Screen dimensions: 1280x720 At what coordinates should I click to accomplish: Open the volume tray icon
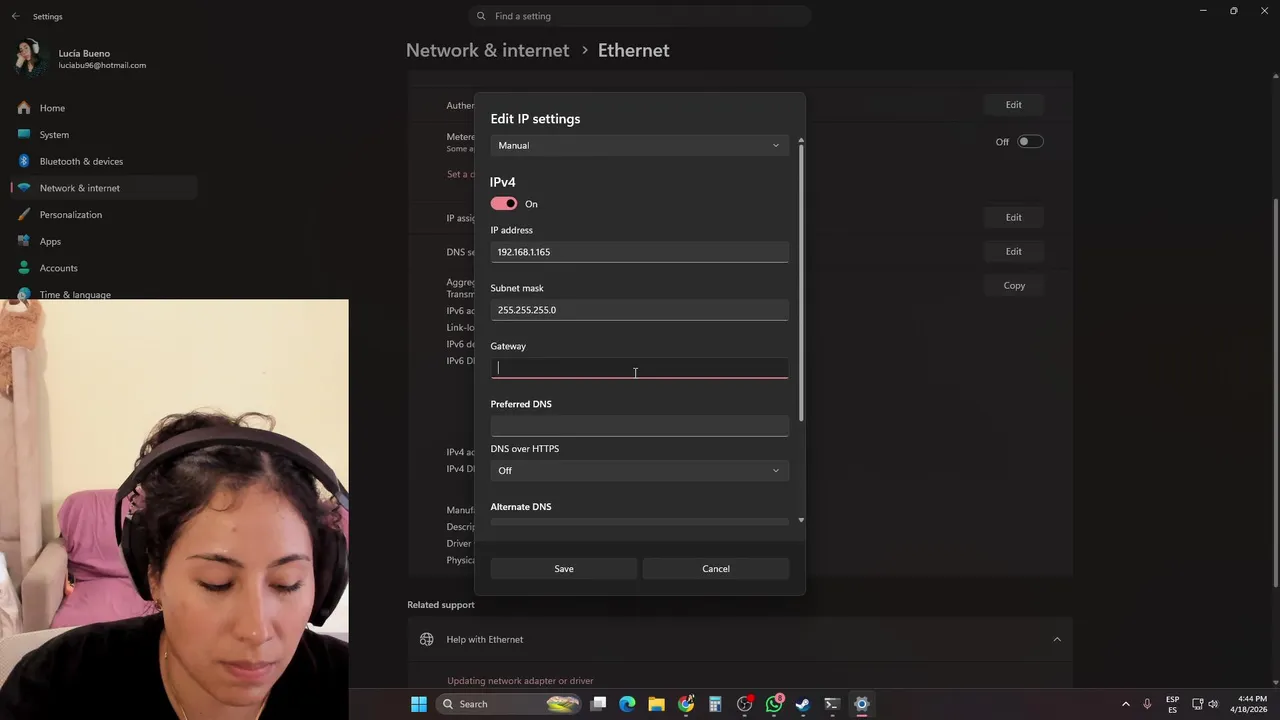(x=1213, y=704)
